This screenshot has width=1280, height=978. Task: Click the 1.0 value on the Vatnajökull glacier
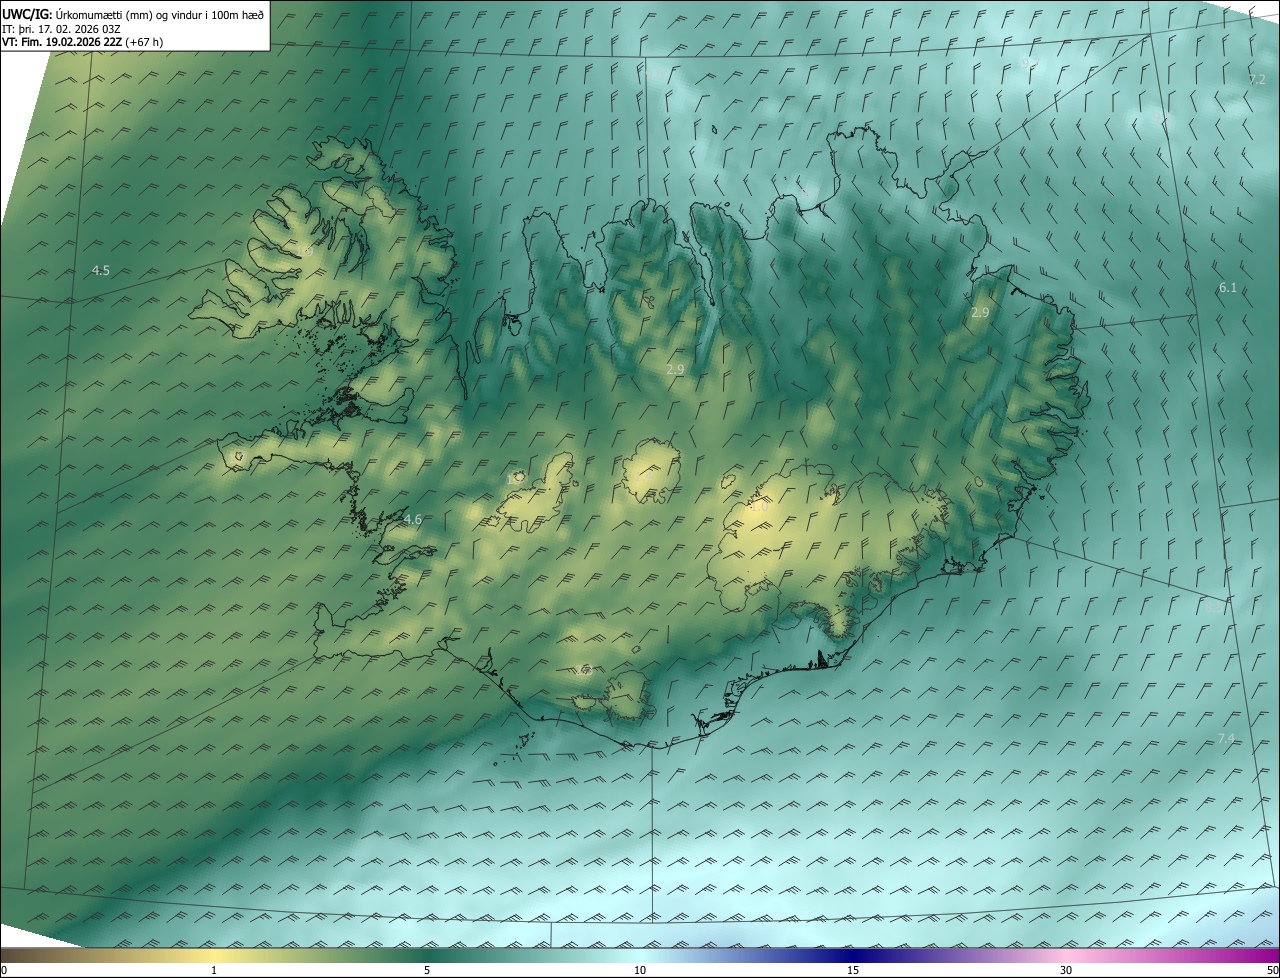[759, 507]
